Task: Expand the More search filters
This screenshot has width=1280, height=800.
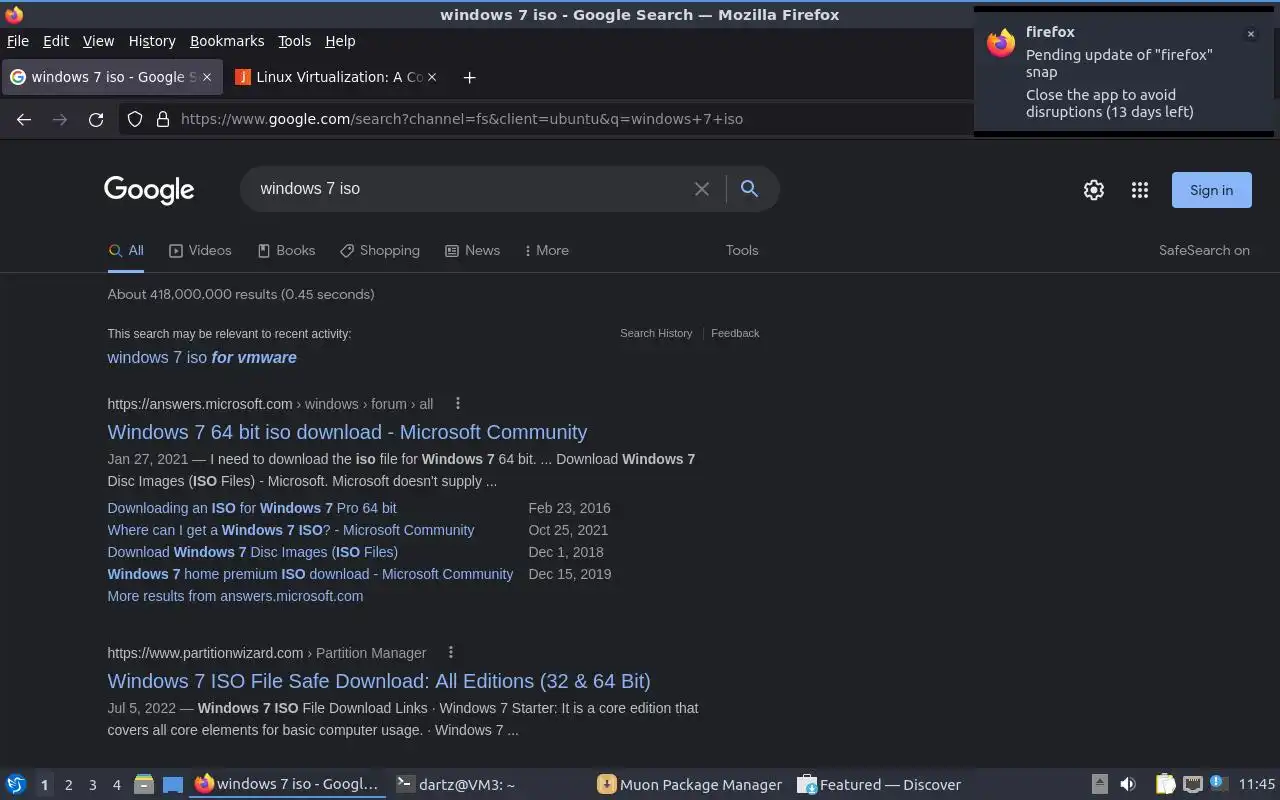Action: [x=546, y=250]
